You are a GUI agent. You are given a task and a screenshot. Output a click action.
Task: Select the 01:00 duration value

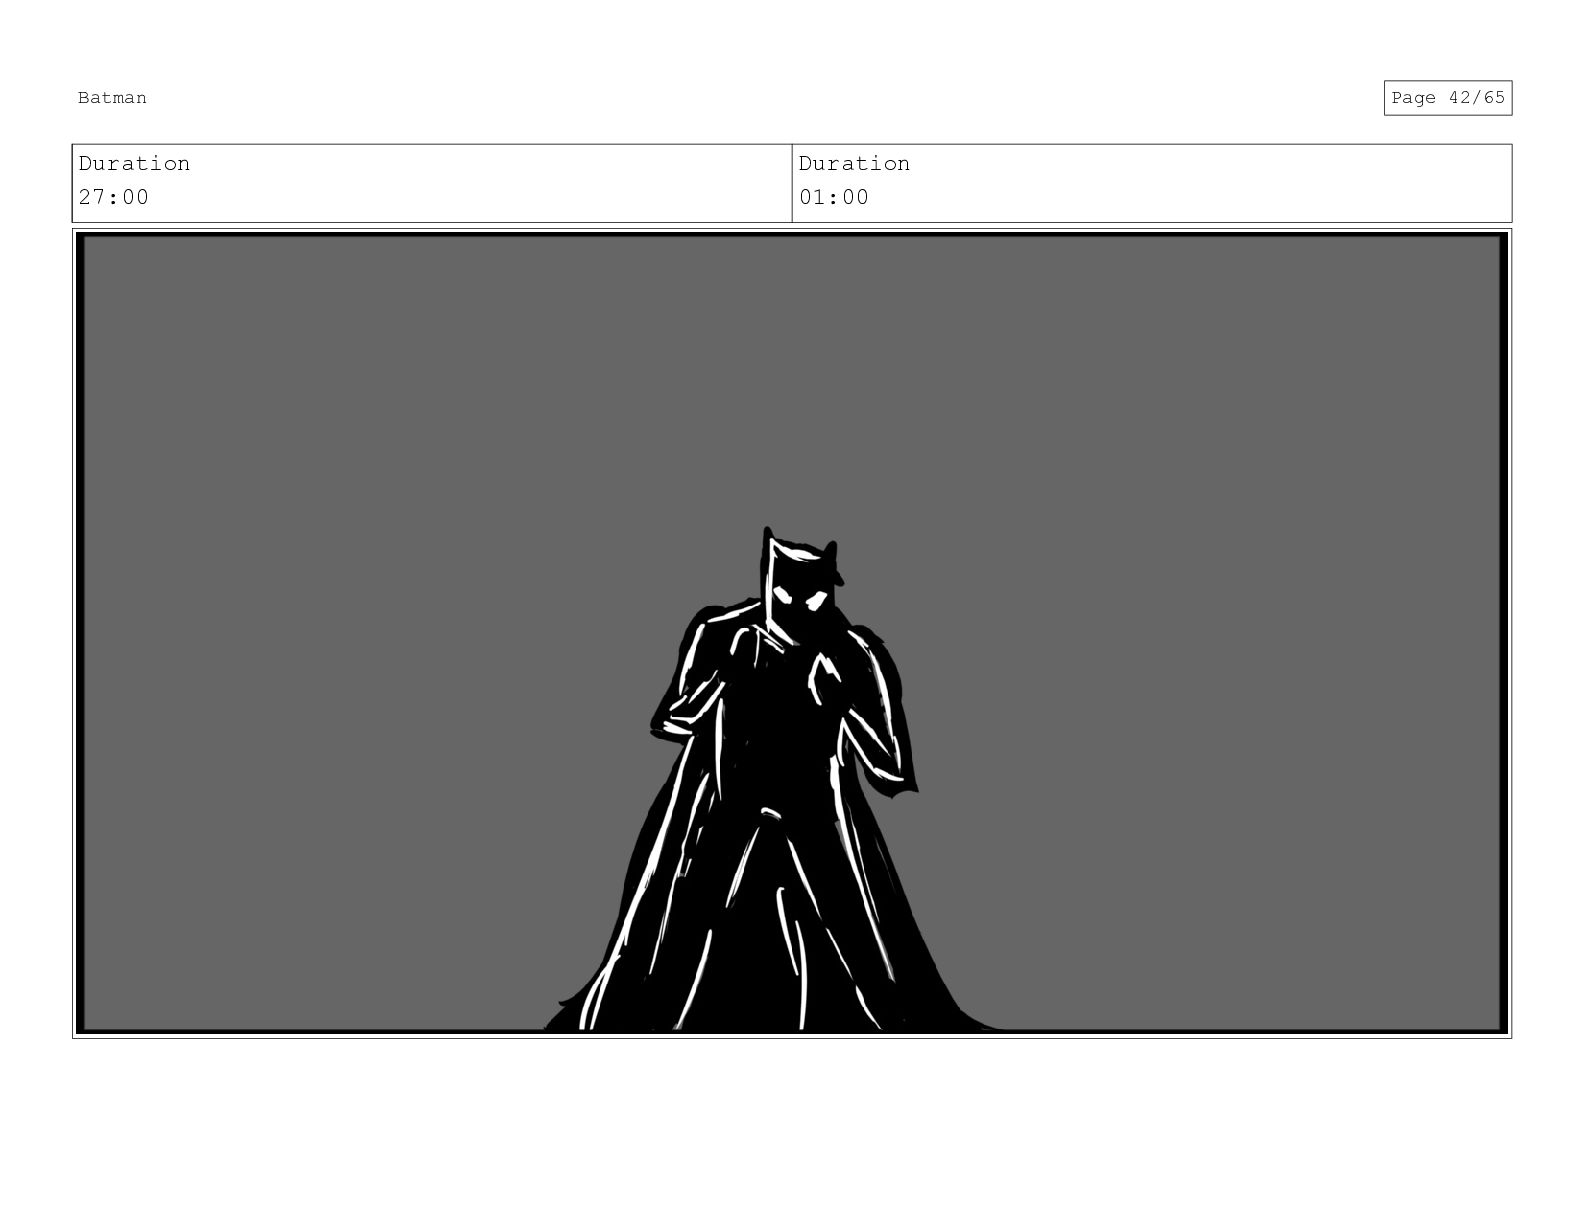coord(834,197)
